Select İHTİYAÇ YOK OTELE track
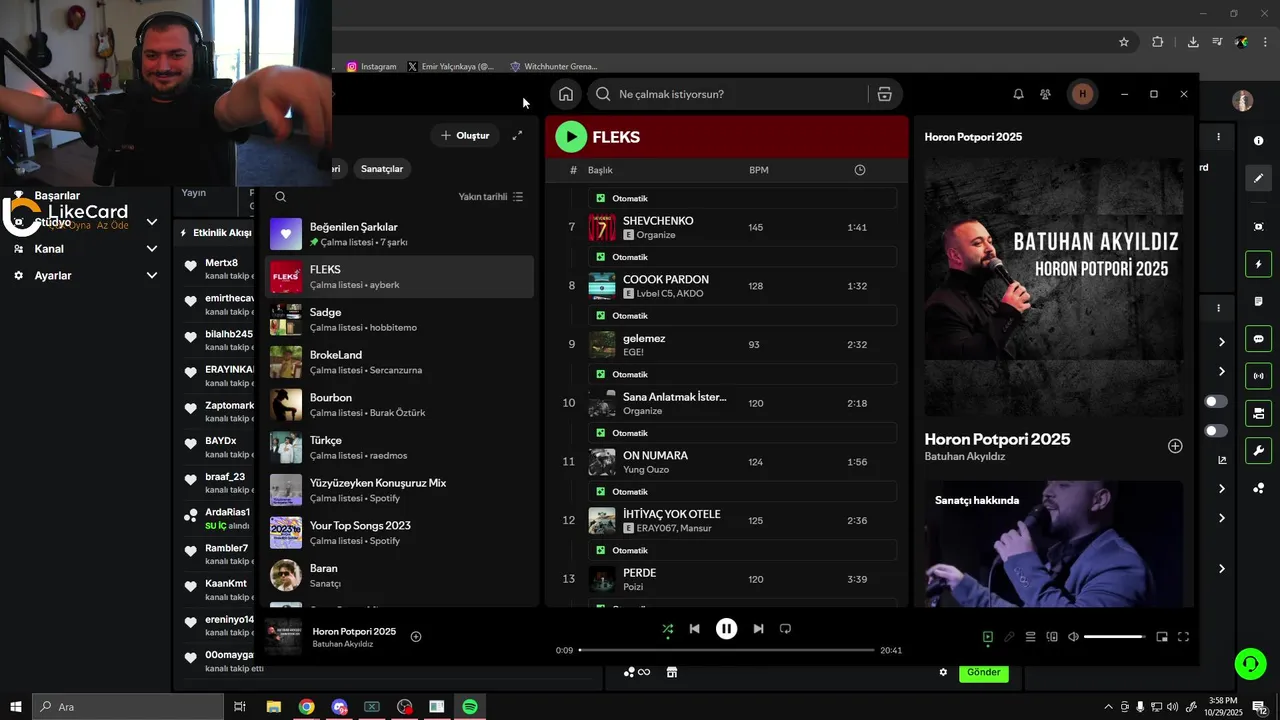1280x720 pixels. (726, 520)
